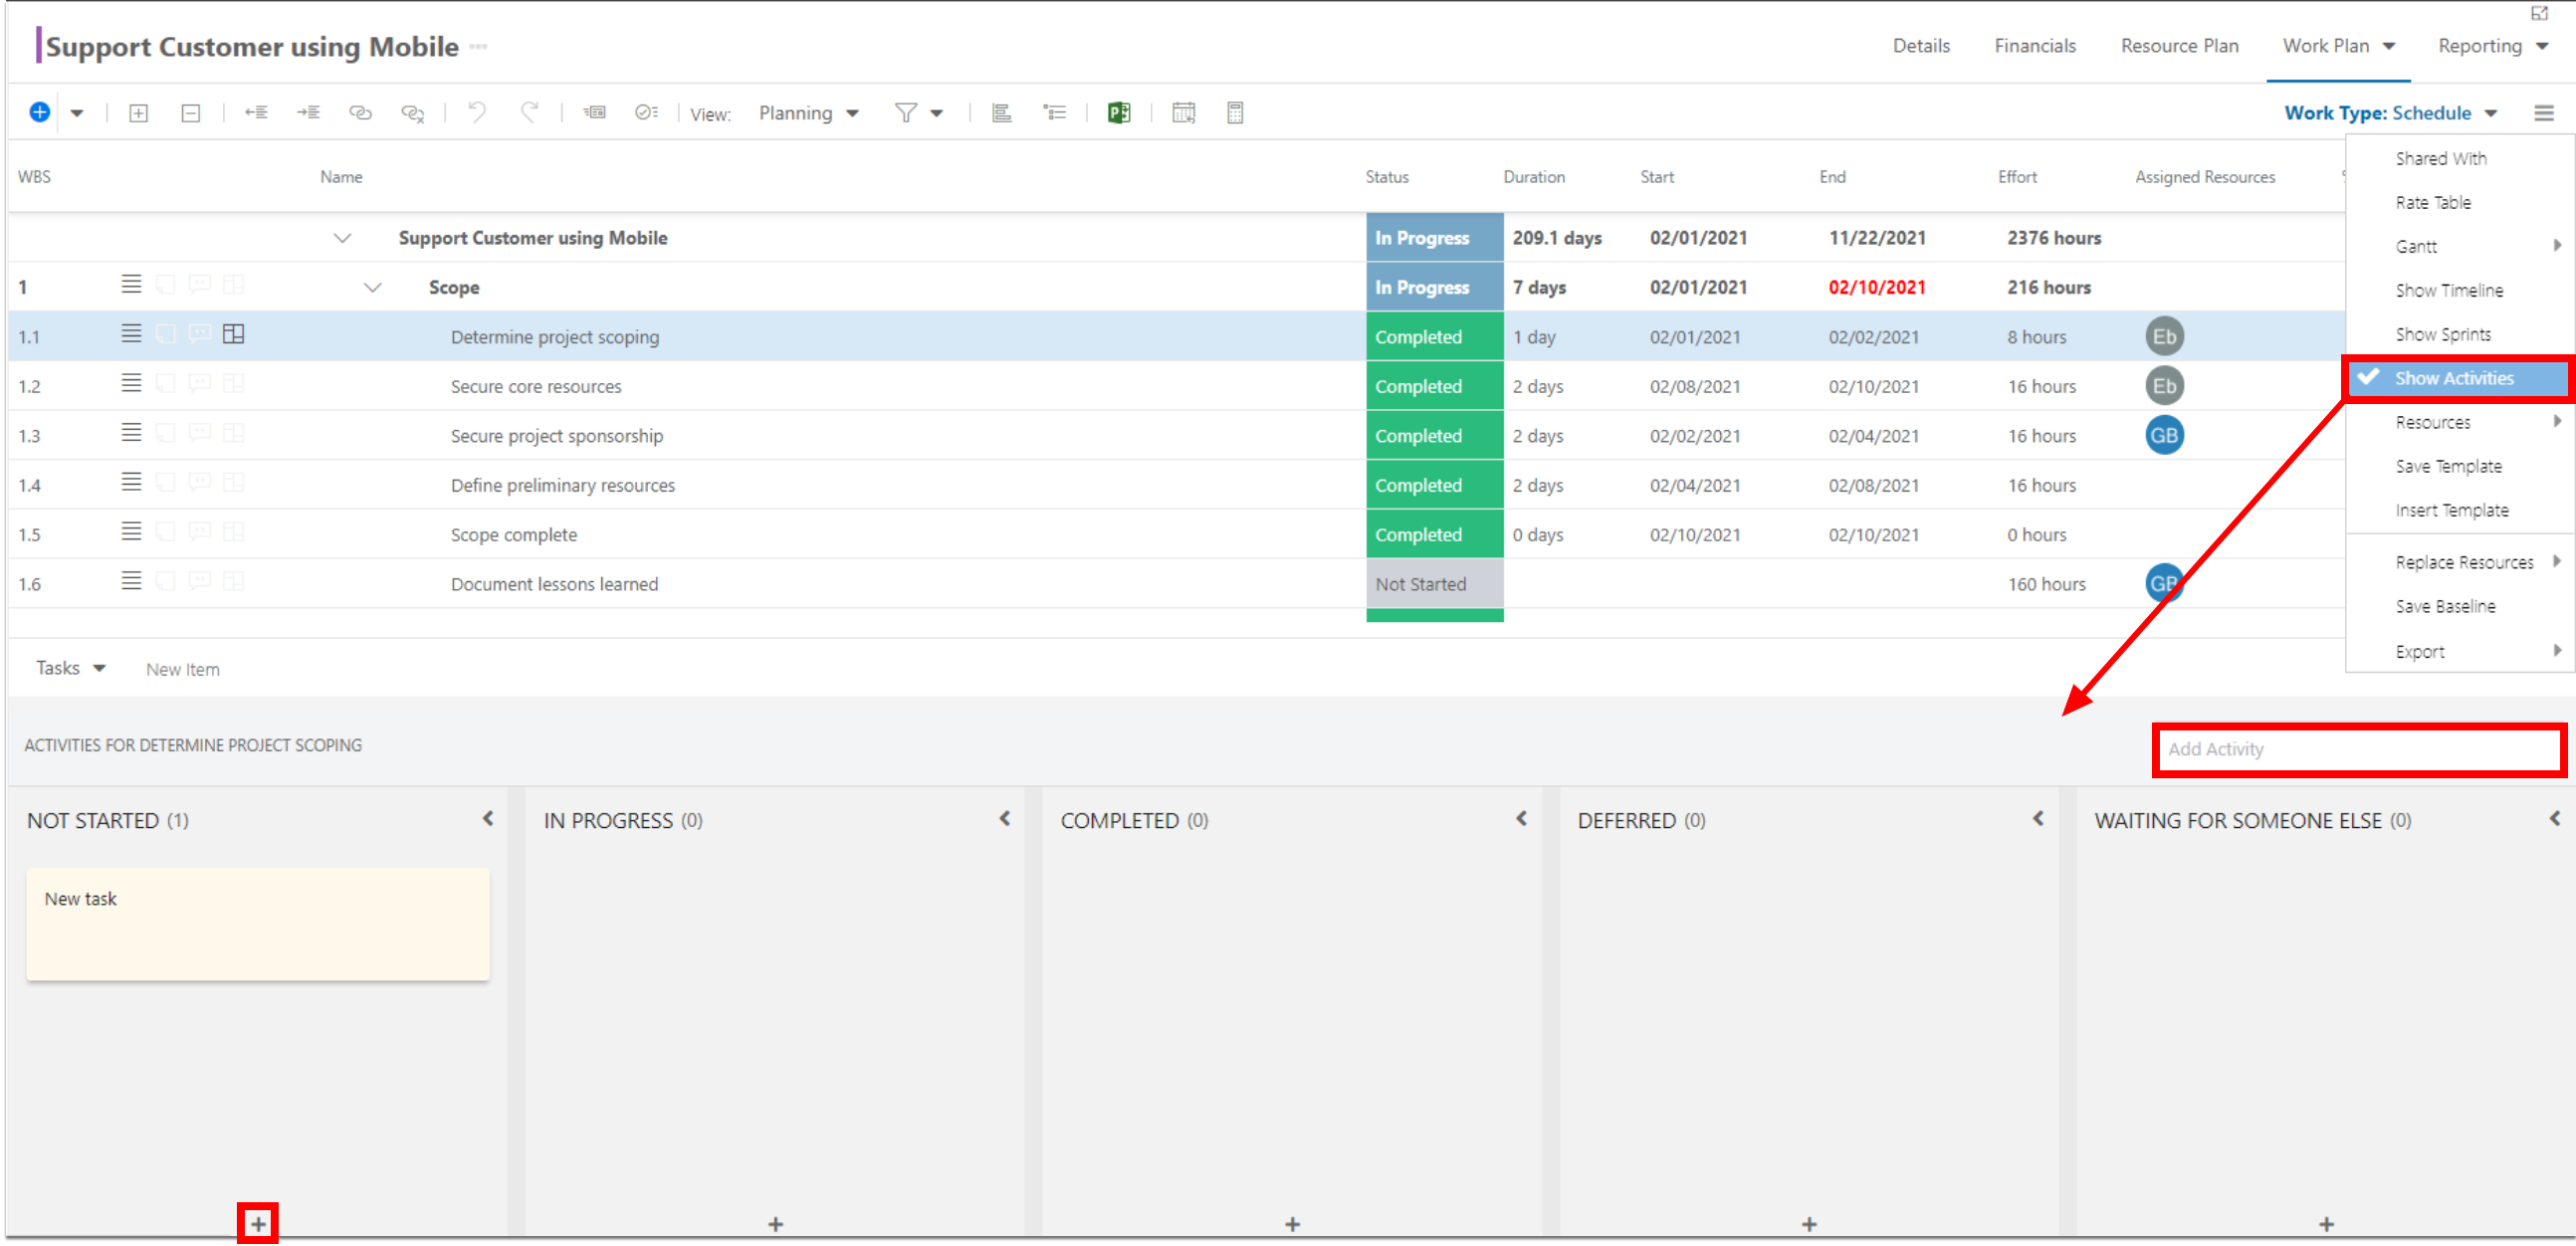2576x1246 pixels.
Task: Open the hamburger menu beside Work Type
Action: coord(2544,113)
